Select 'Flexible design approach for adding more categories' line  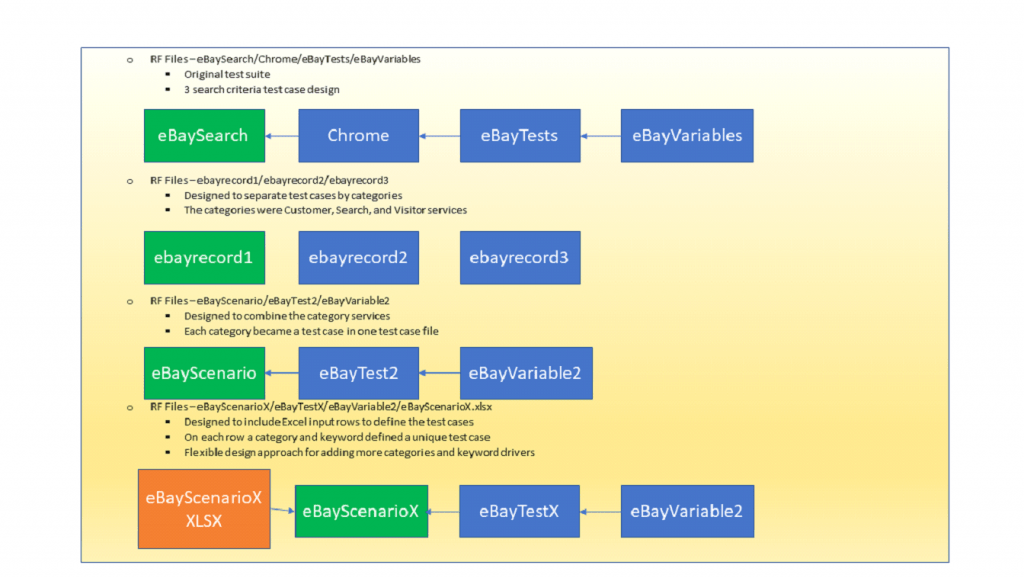pyautogui.click(x=359, y=453)
